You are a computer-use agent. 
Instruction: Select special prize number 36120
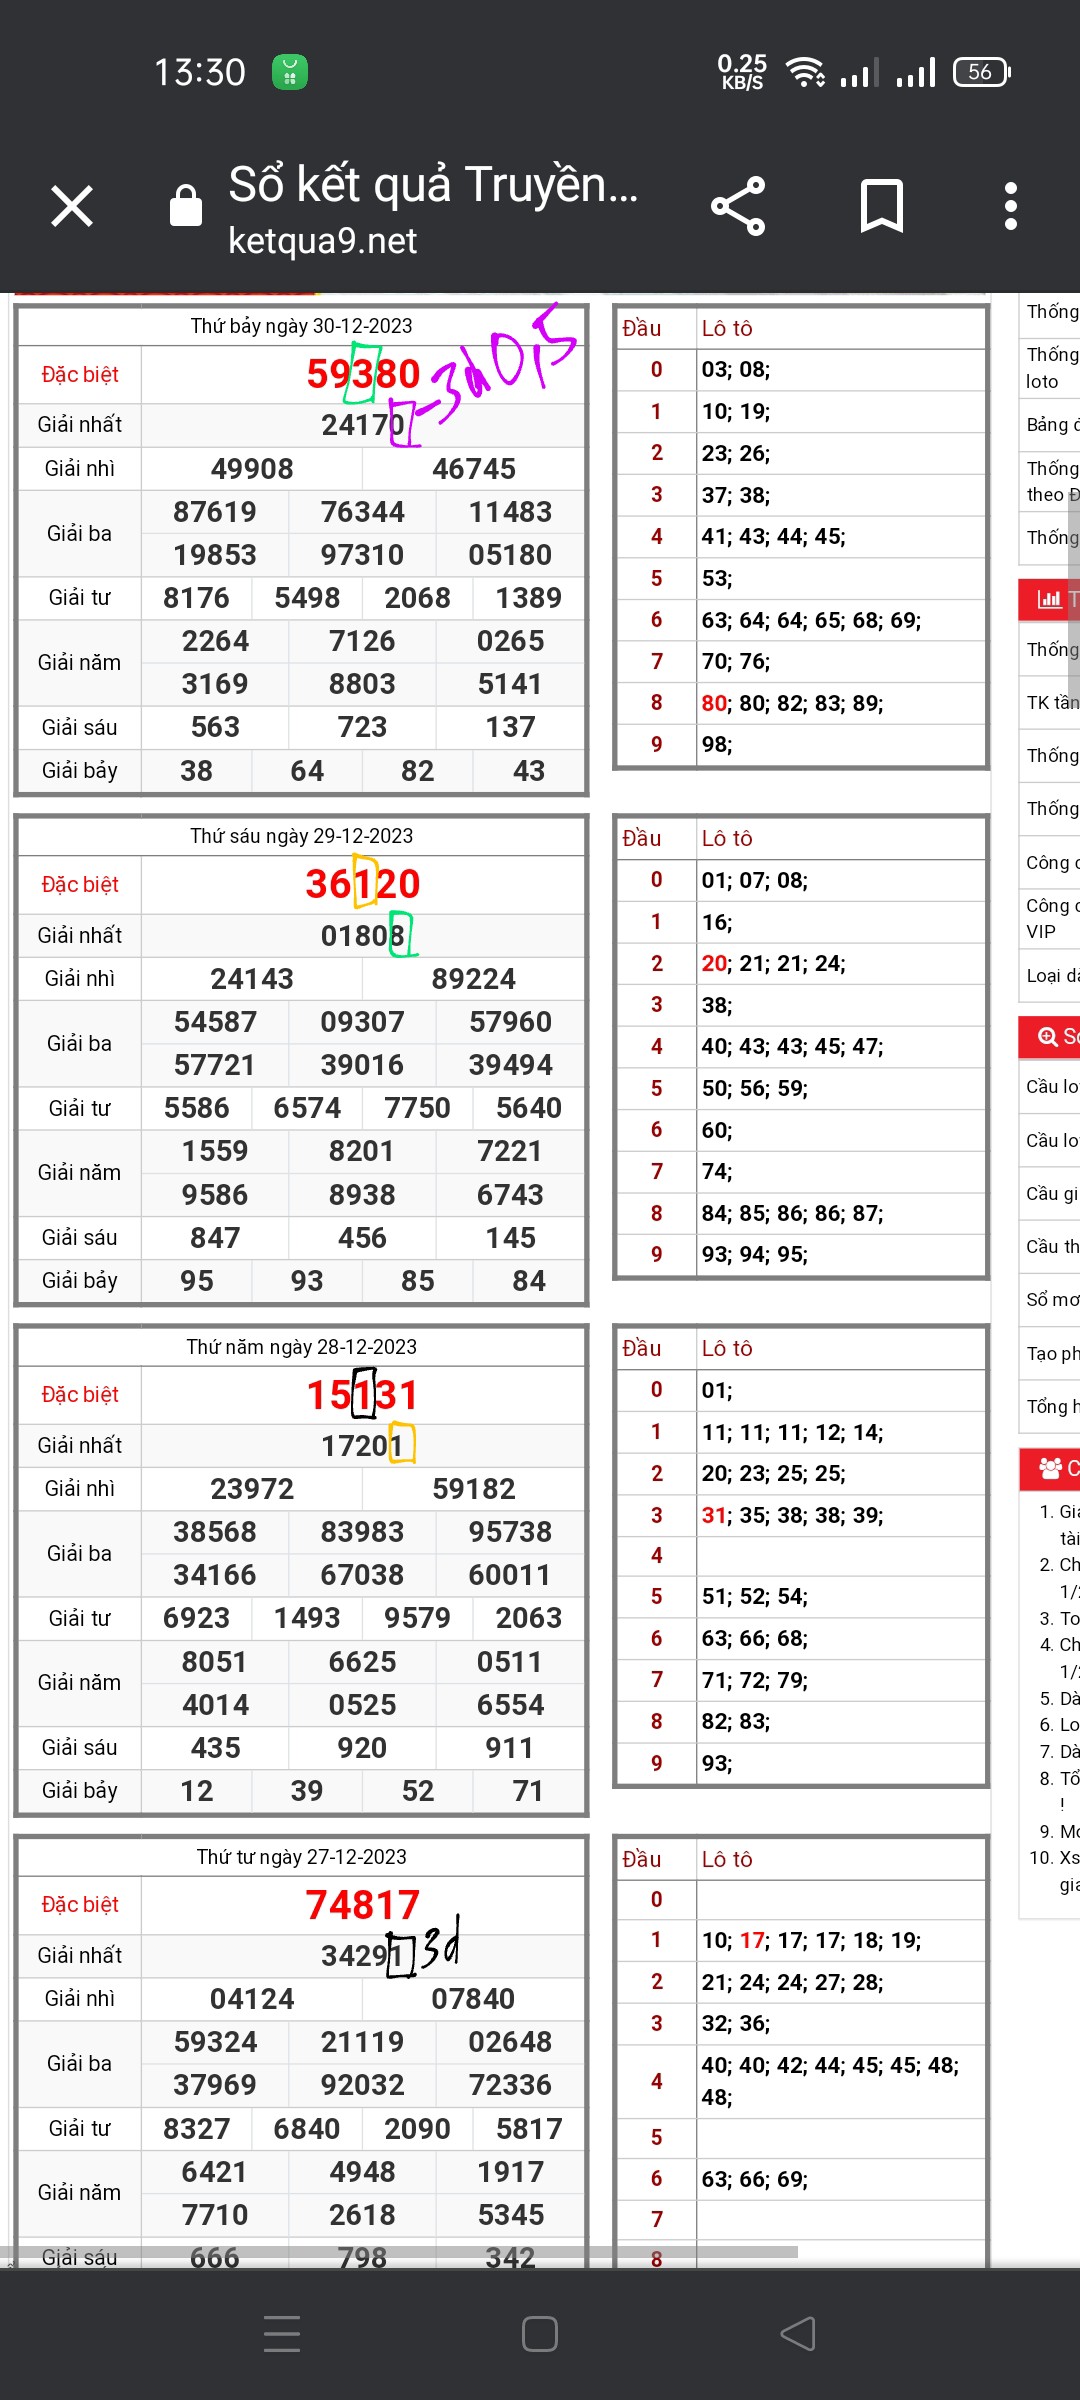363,884
